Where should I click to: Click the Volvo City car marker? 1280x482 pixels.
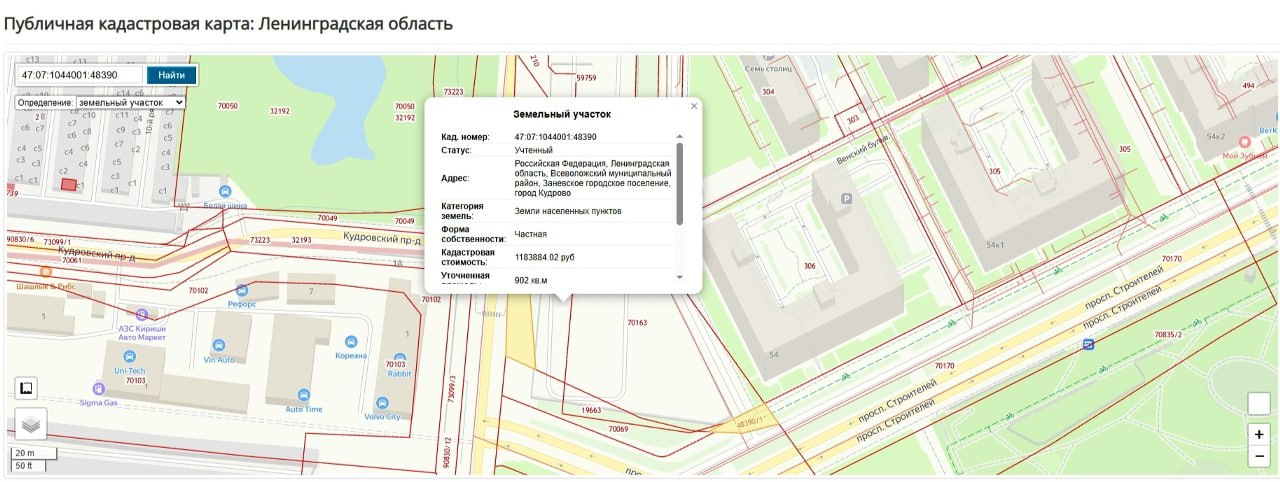pos(382,403)
